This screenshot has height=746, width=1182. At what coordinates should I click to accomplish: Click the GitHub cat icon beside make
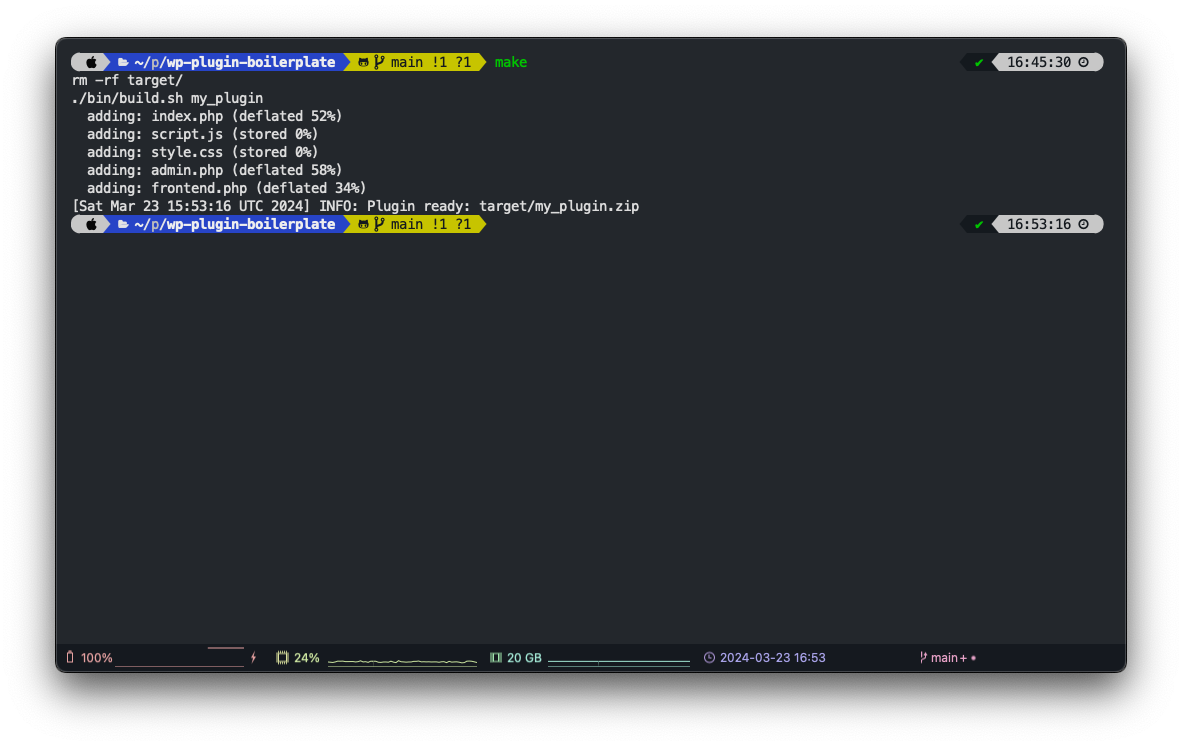[363, 63]
